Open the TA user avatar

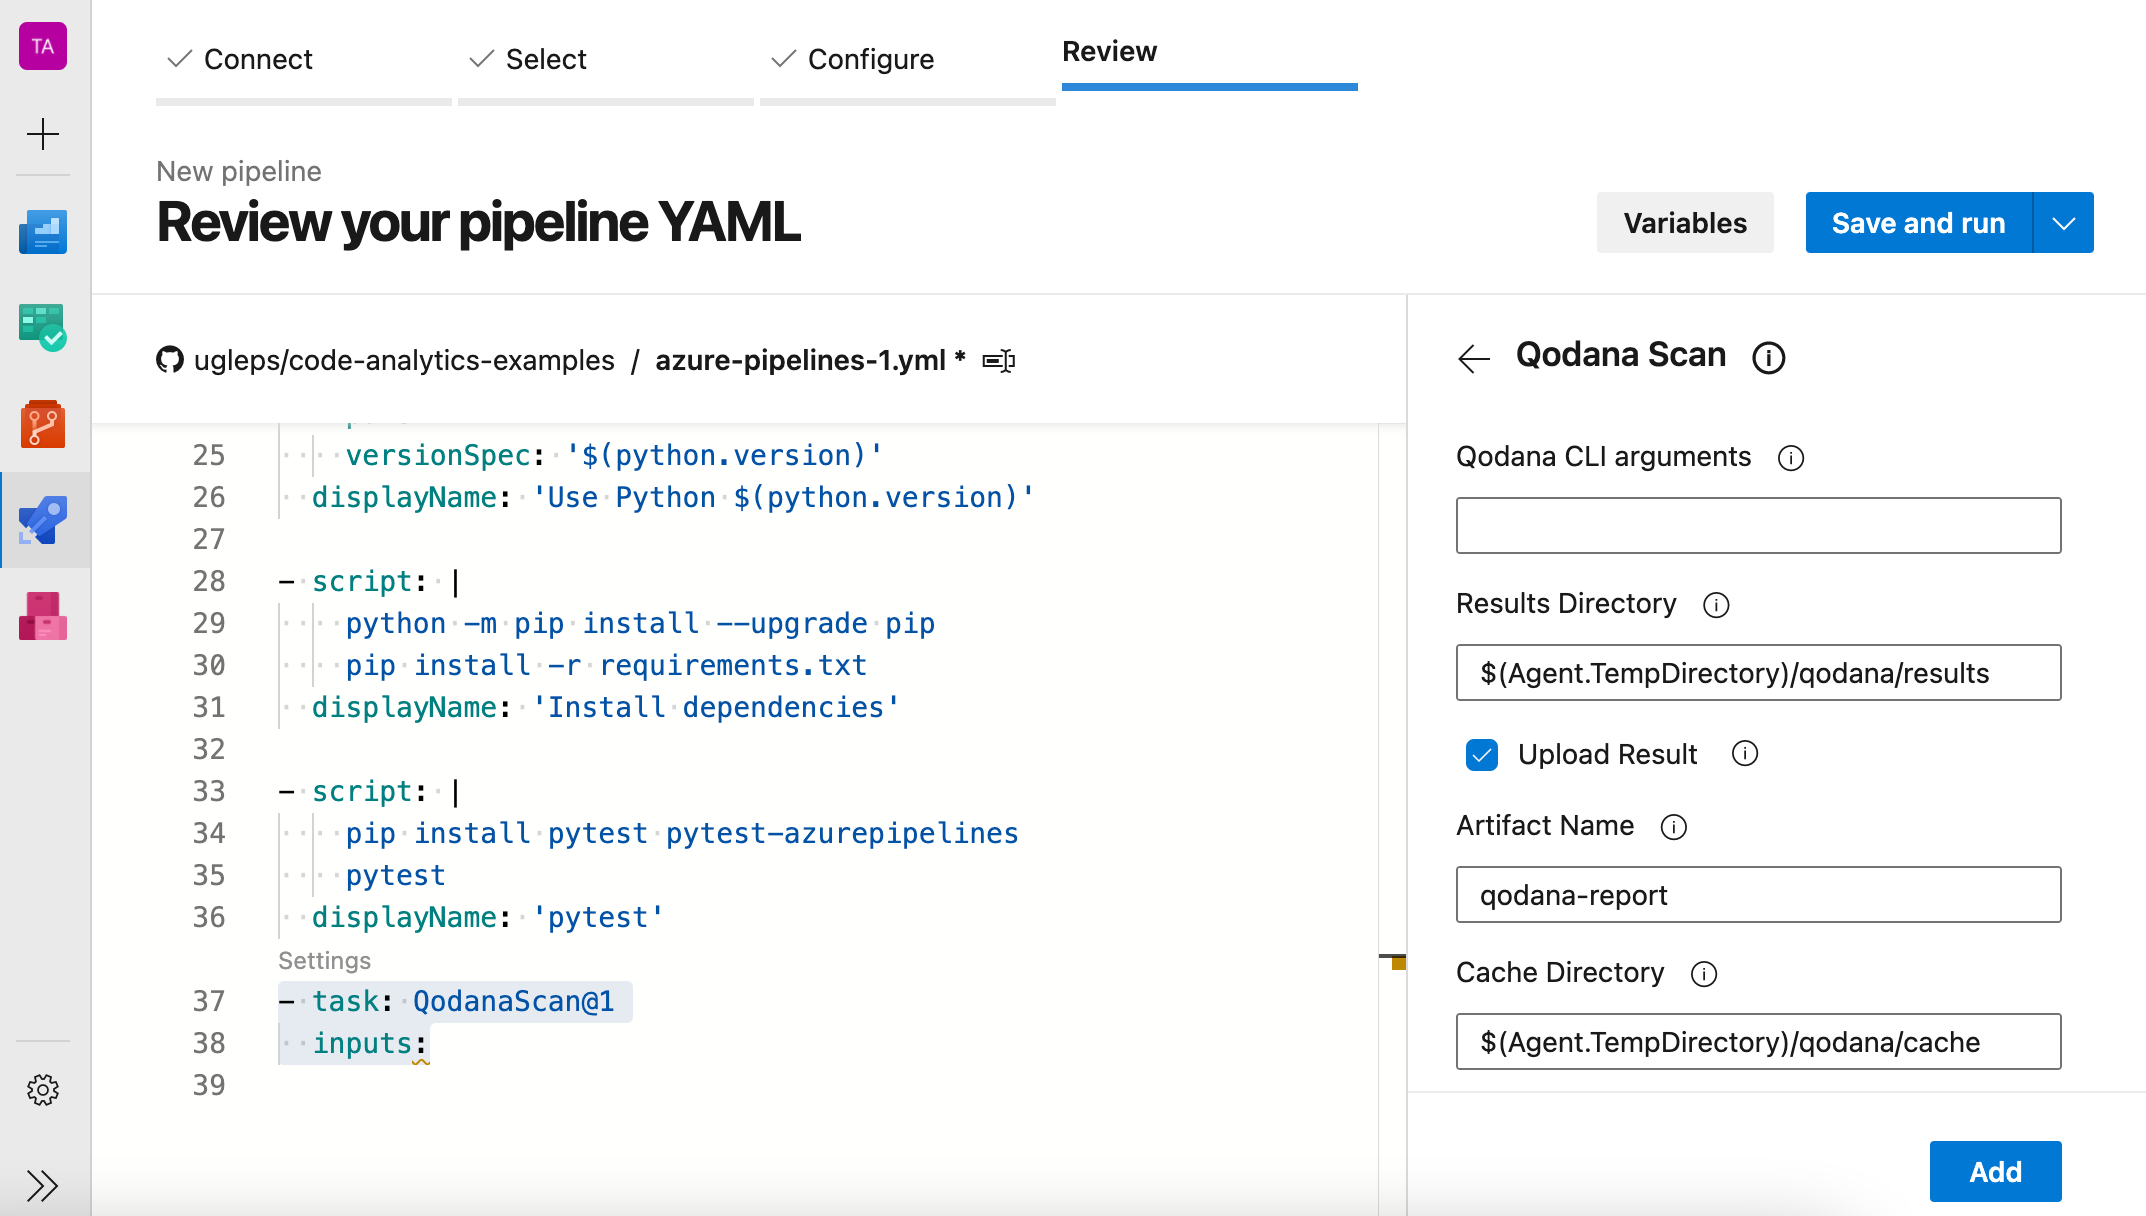coord(43,46)
